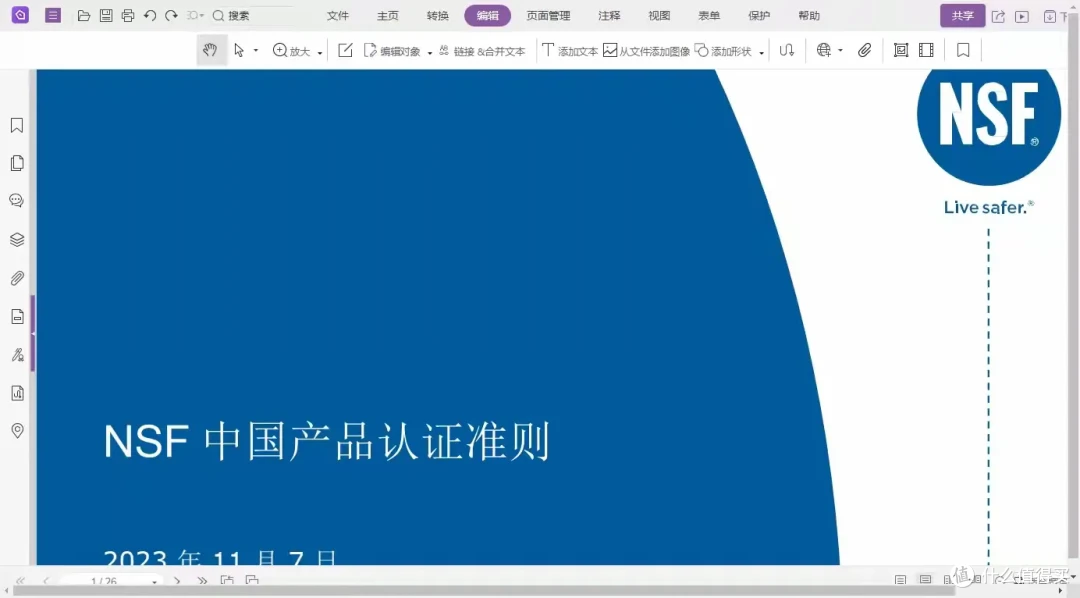Click the open file folder icon
The width and height of the screenshot is (1080, 598).
click(x=84, y=15)
